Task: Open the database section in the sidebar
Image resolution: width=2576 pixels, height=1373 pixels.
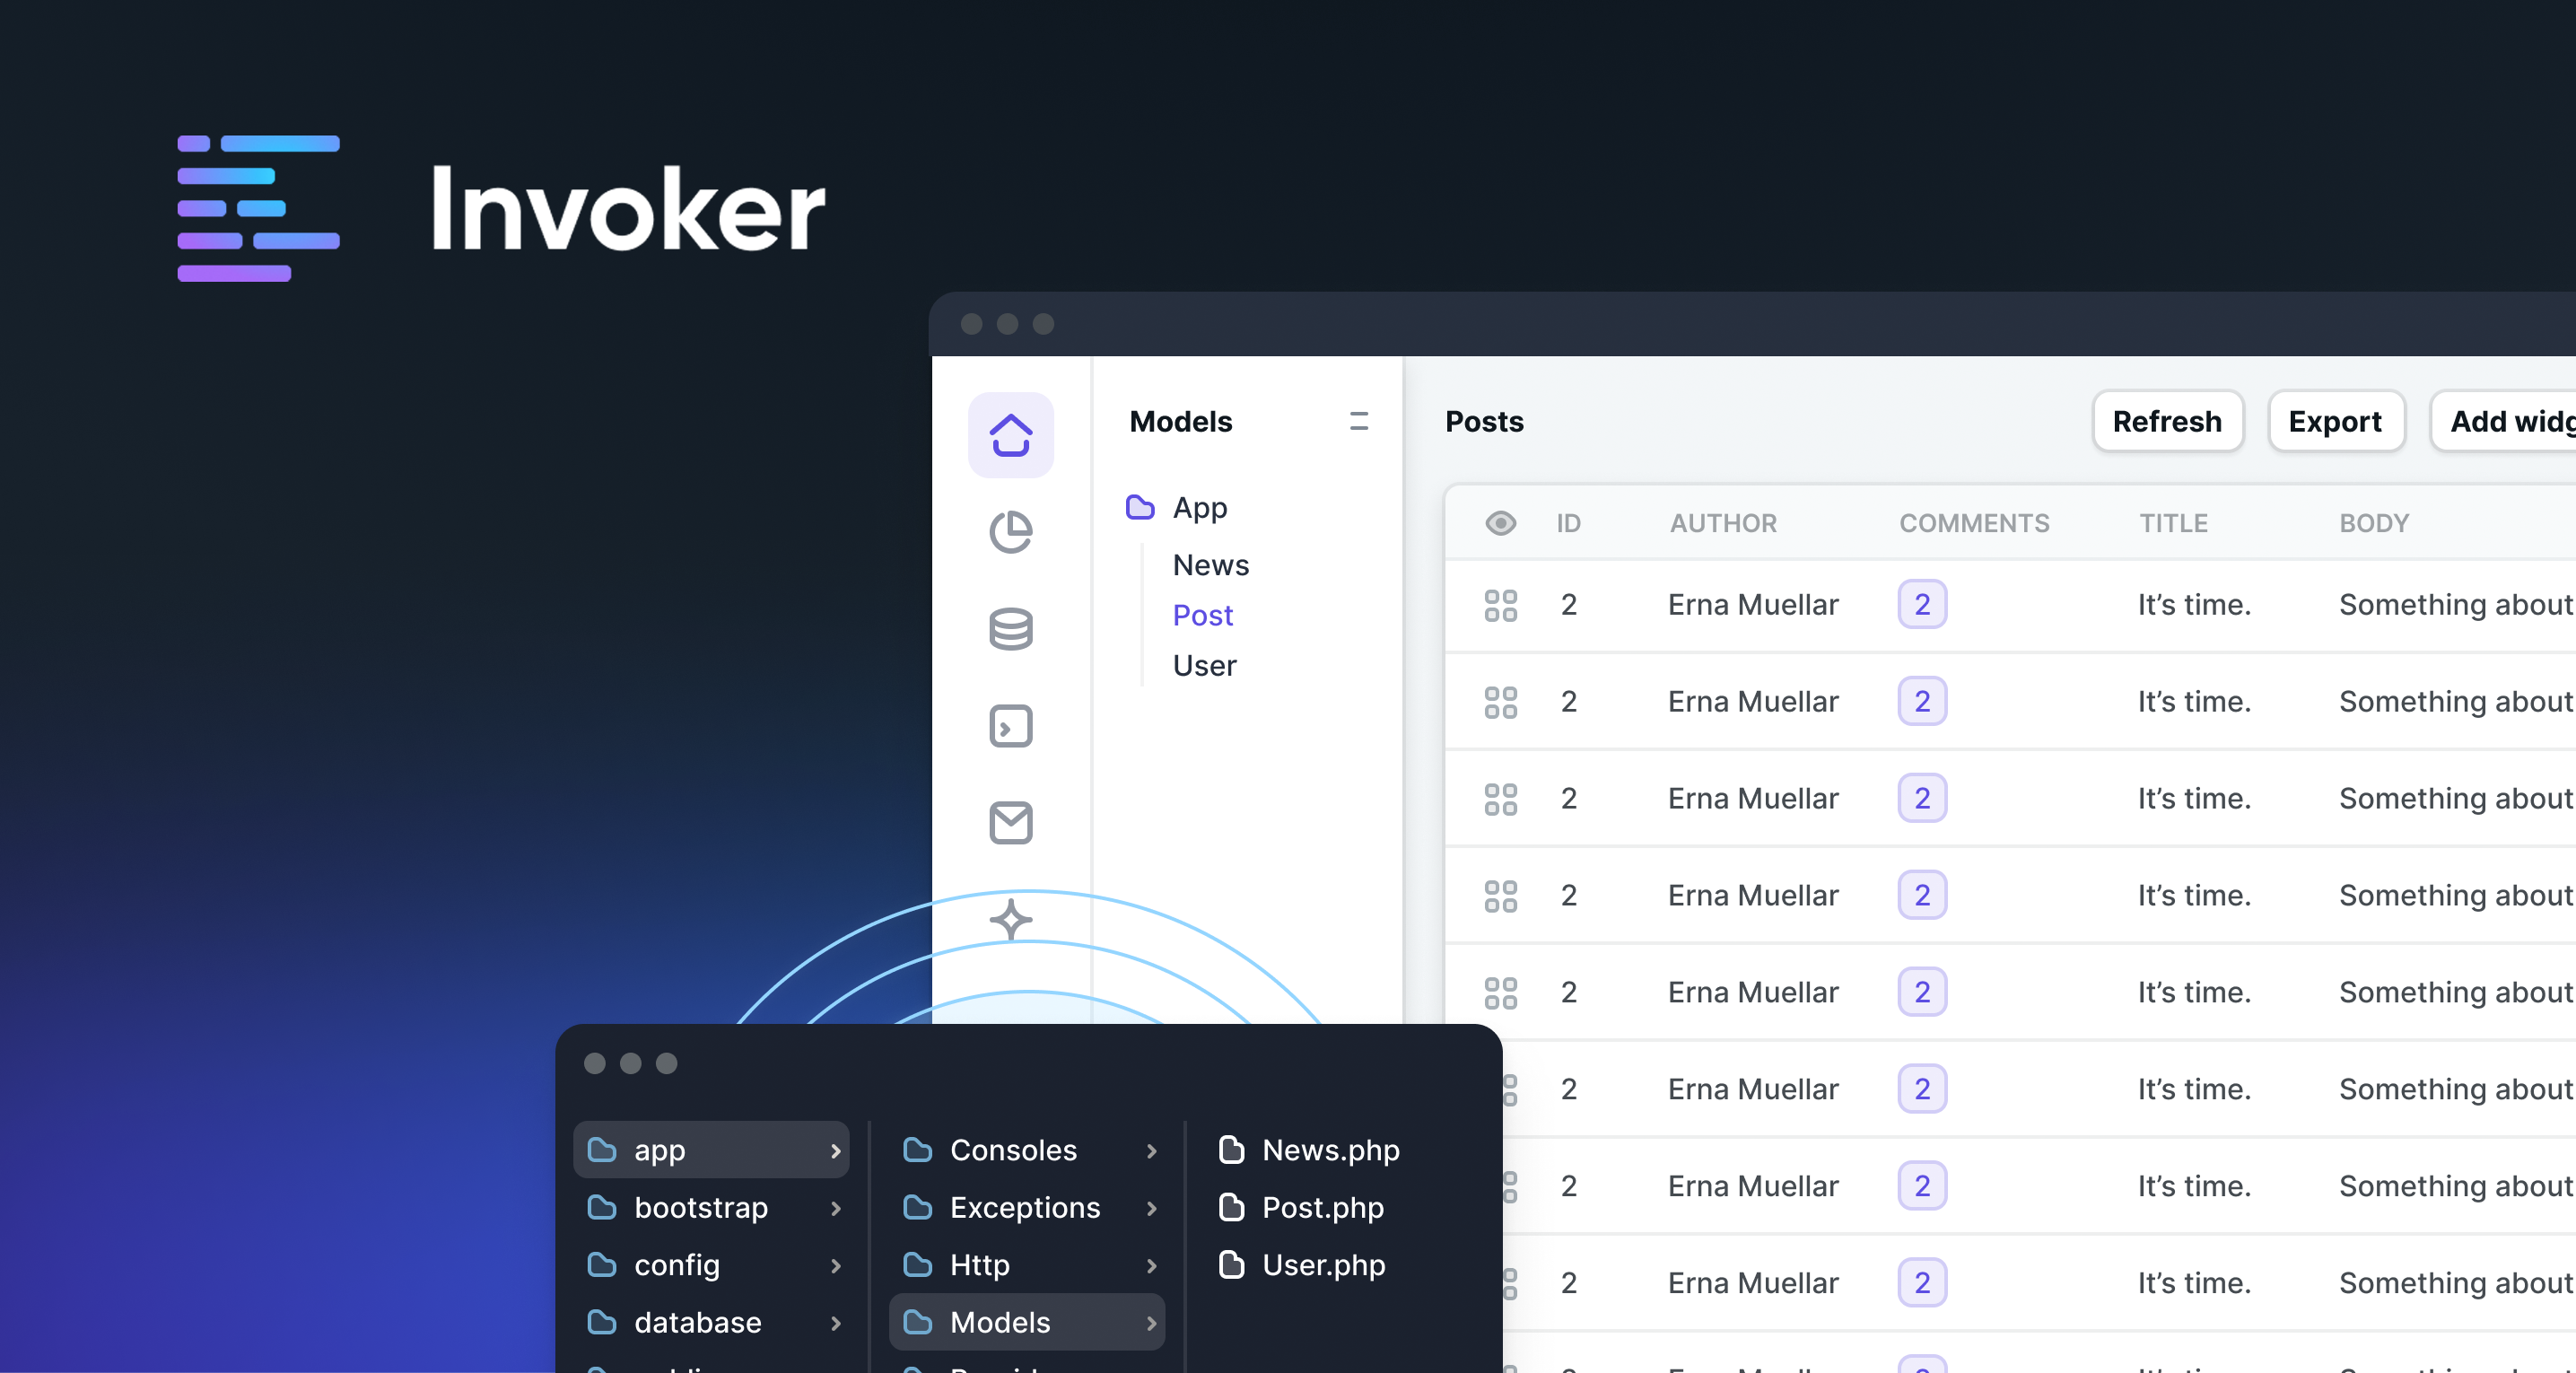Action: click(x=1011, y=629)
